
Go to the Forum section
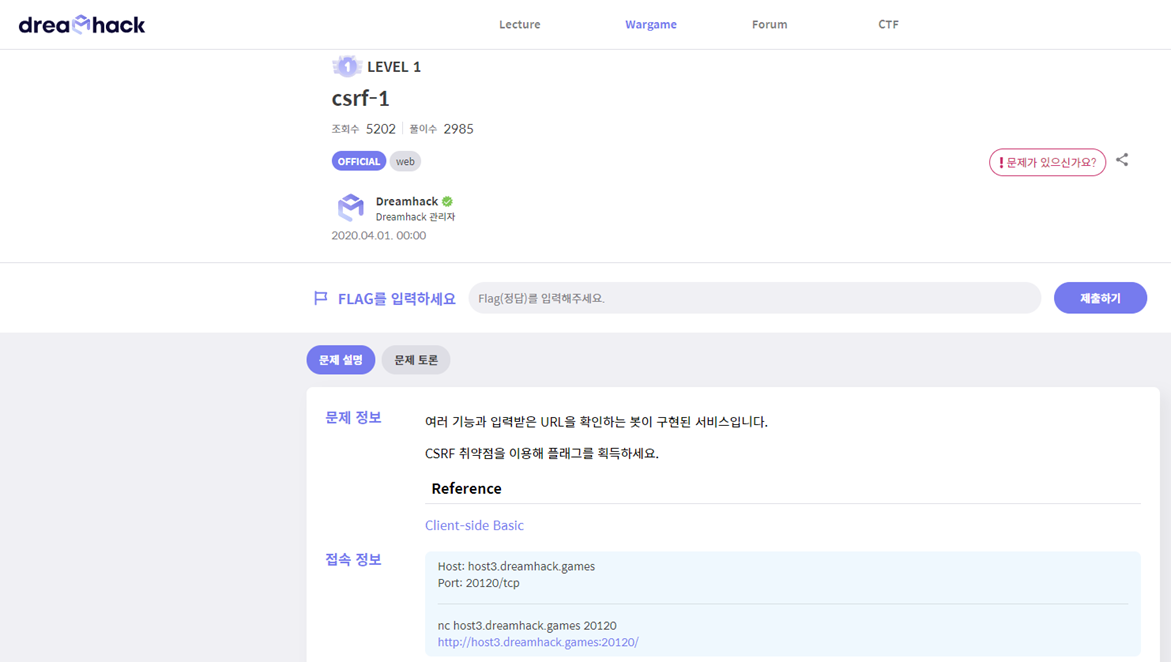click(769, 24)
